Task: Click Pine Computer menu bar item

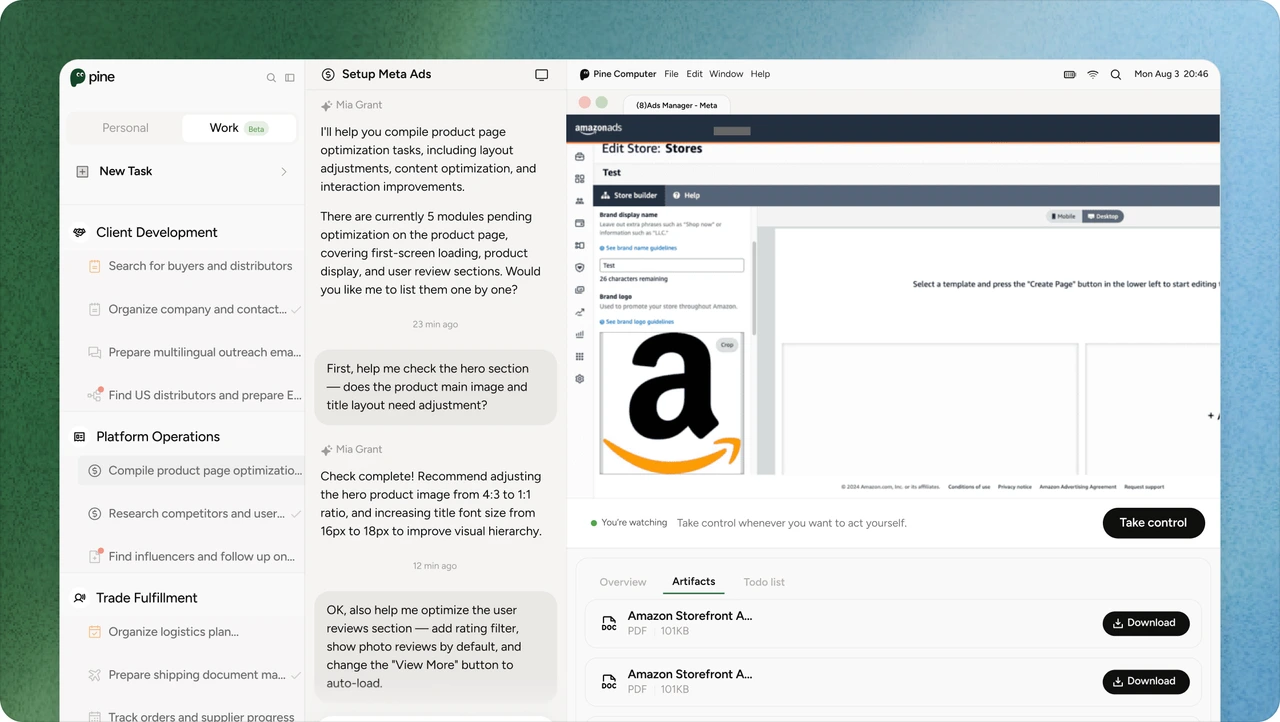Action: [x=625, y=74]
